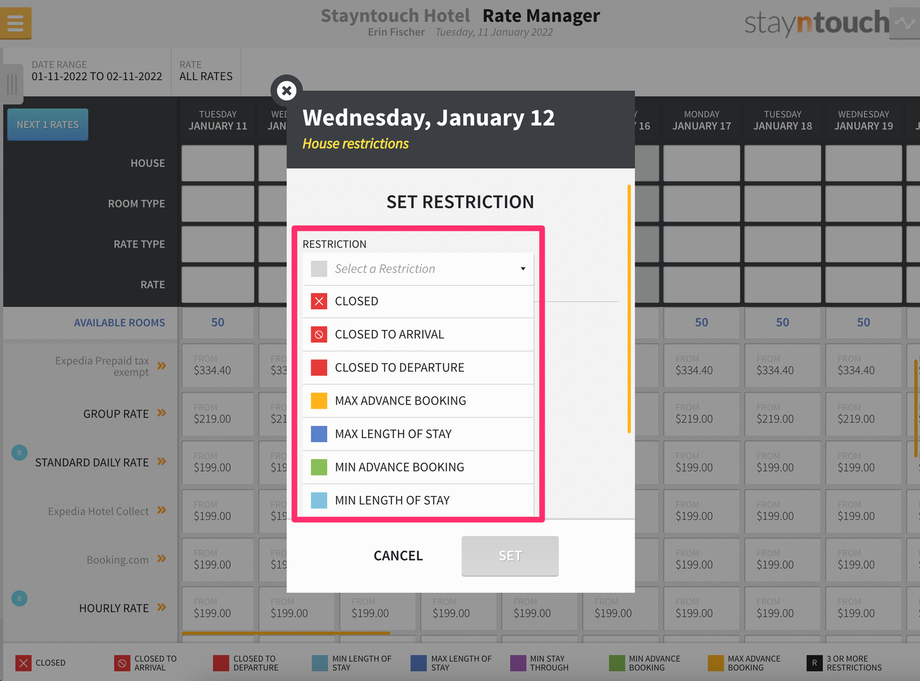Click the Closed to Arrival icon in list
Viewport: 920px width, 681px height.
click(x=319, y=334)
